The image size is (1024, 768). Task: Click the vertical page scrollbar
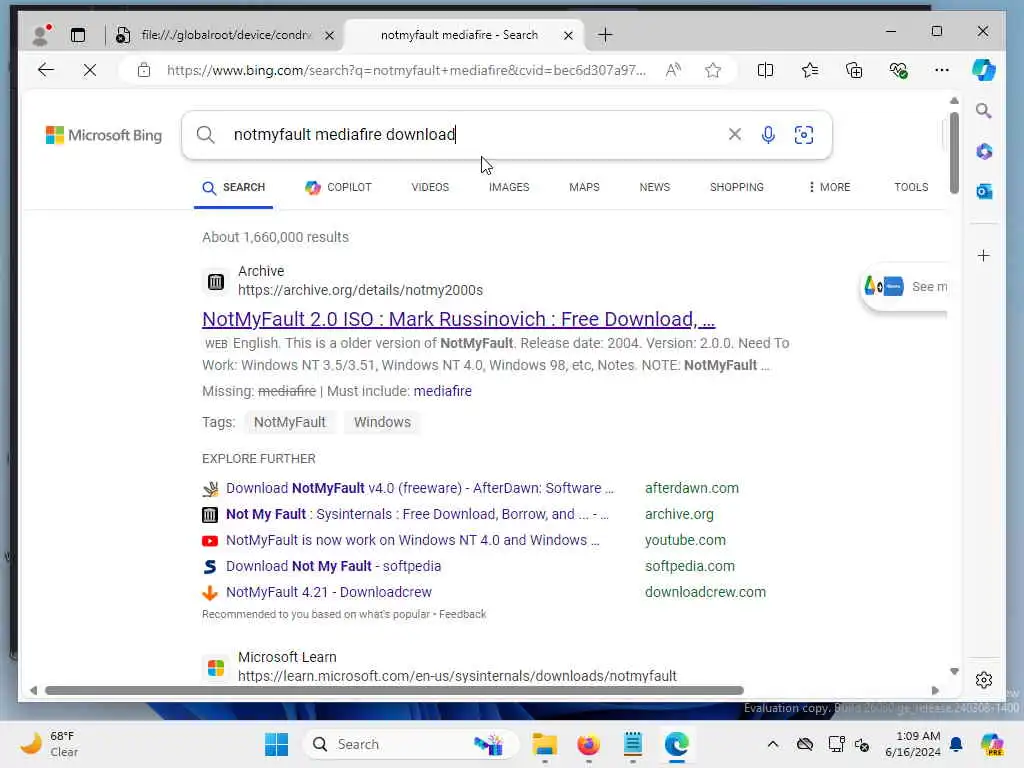point(954,153)
